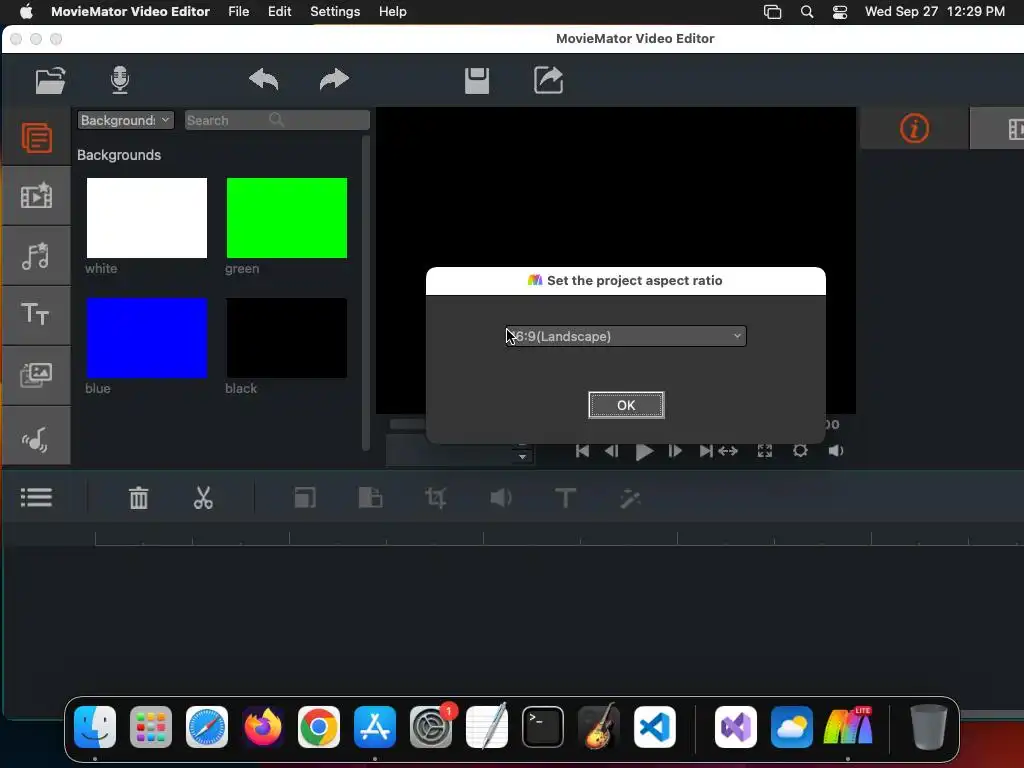The height and width of the screenshot is (768, 1024).
Task: Click the media panel vertical scrollbar
Action: pos(366,293)
